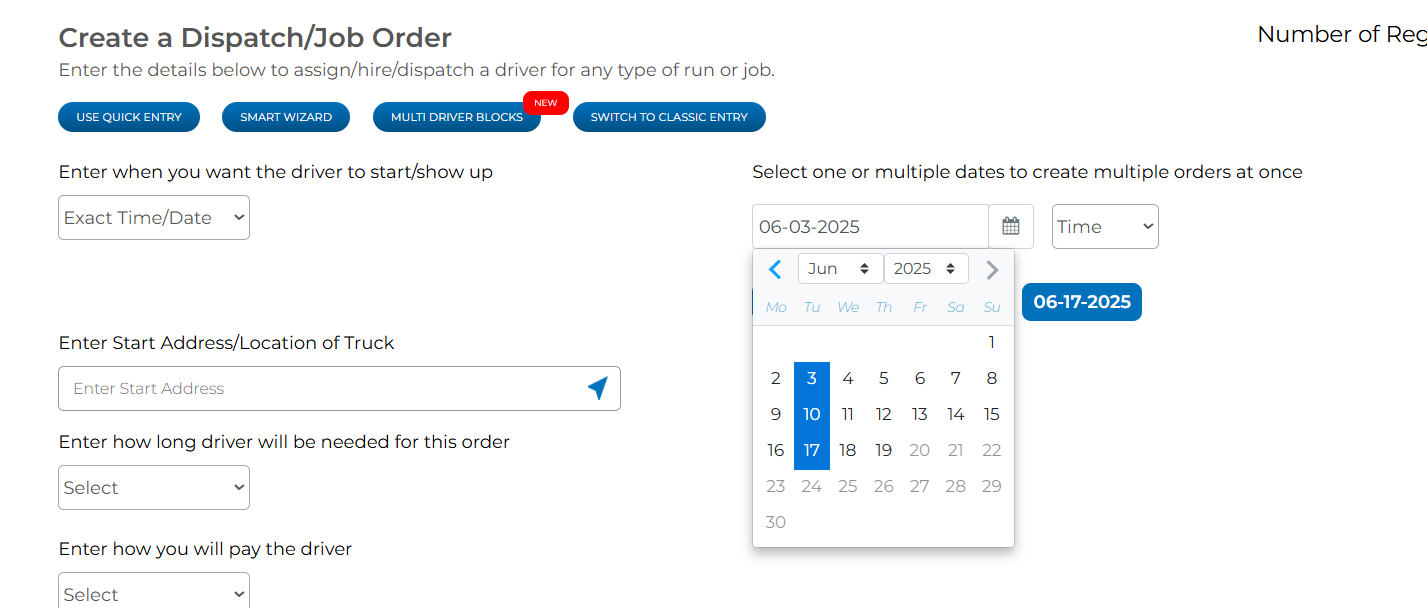Open the Exact Time/Date dropdown
Image resolution: width=1427 pixels, height=608 pixels.
pyautogui.click(x=154, y=217)
